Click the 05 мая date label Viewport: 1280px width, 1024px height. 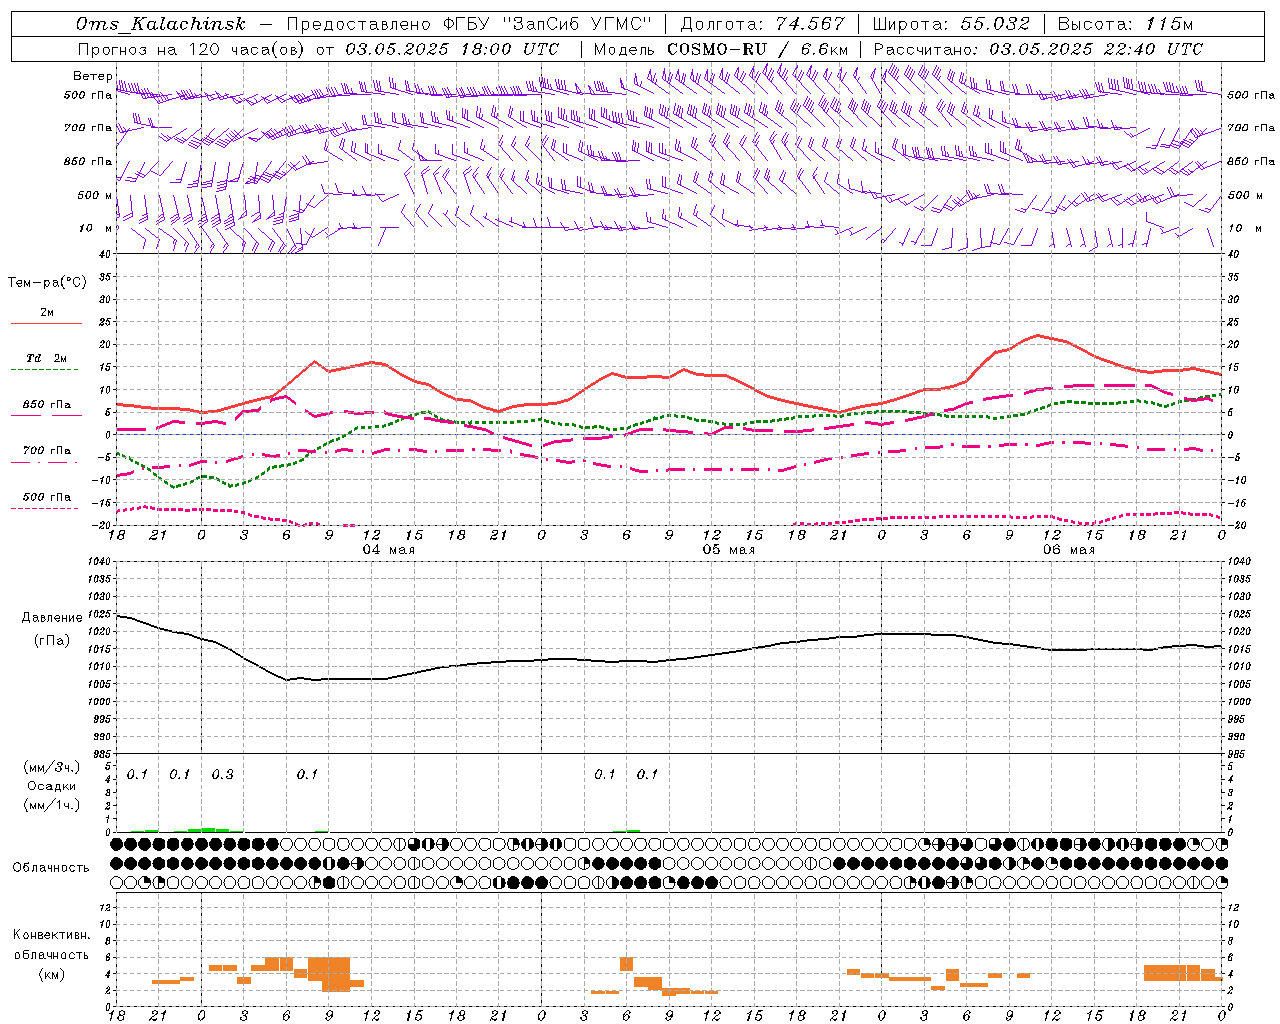[728, 550]
